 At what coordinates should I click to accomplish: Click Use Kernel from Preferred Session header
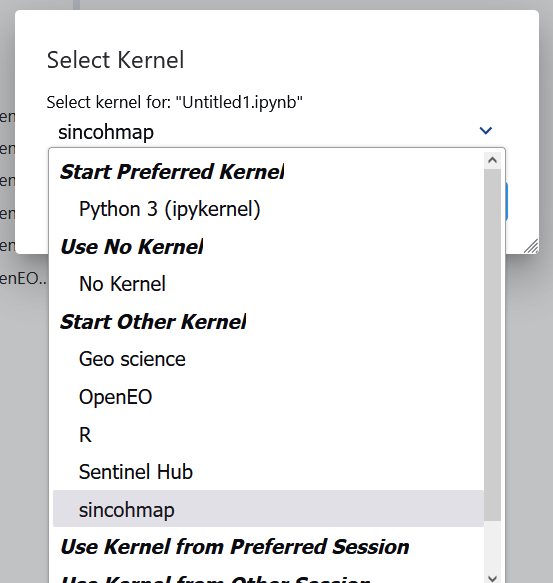point(235,547)
